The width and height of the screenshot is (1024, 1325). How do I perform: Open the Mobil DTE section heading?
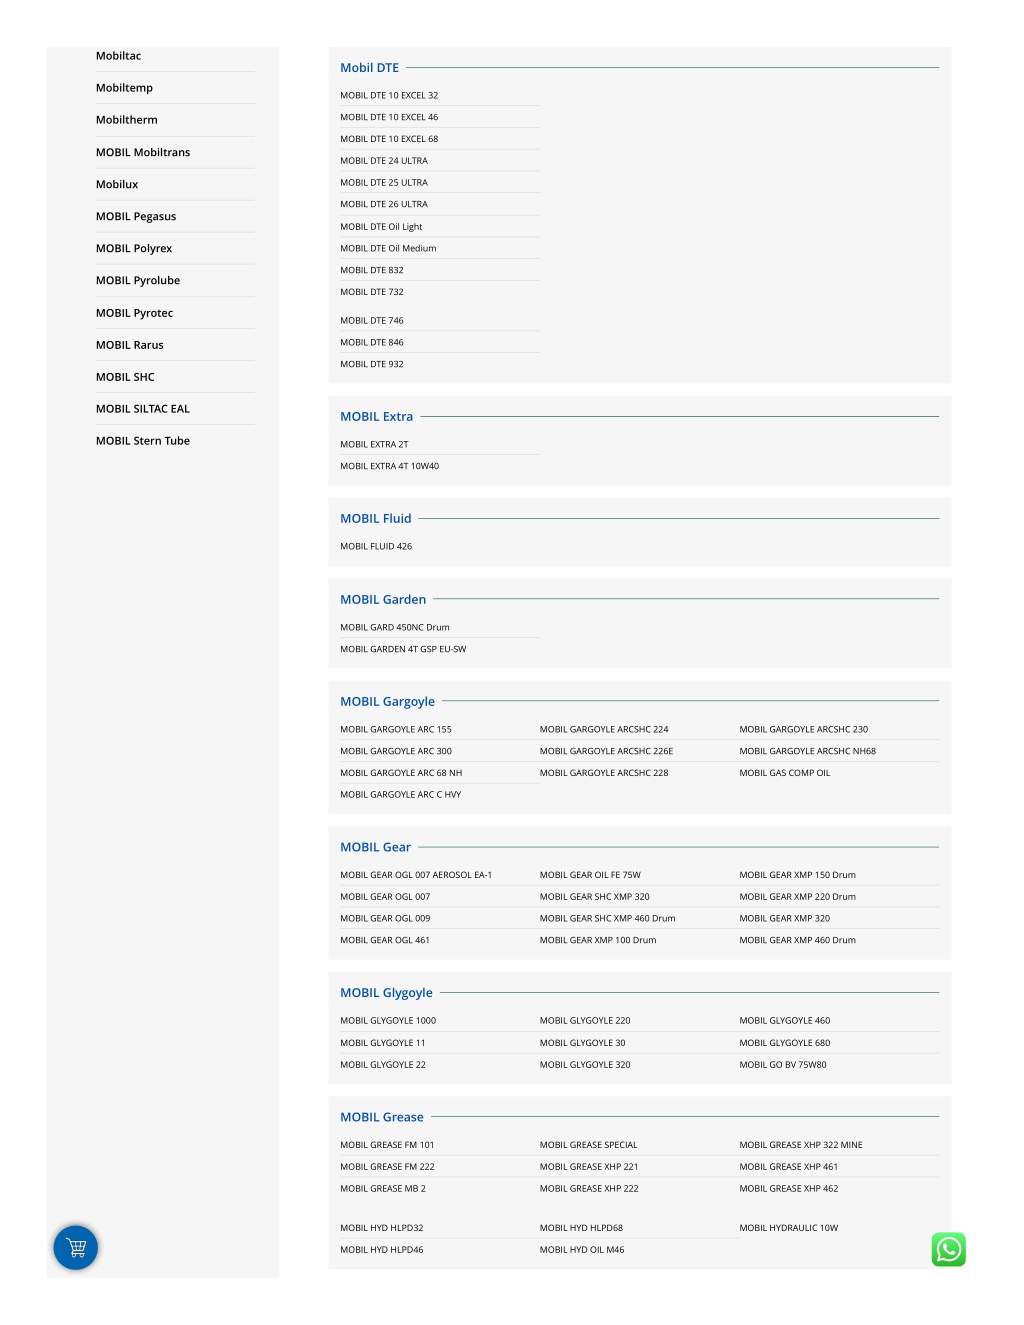tap(369, 68)
